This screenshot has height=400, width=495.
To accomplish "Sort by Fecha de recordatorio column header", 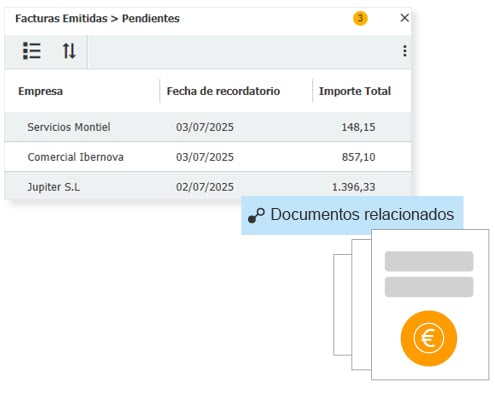I will point(223,91).
